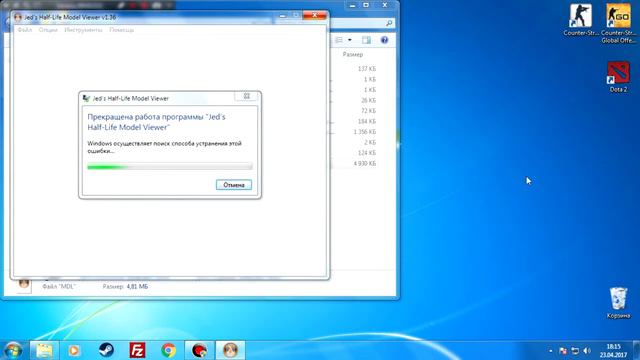Close the crash error dialog
Screen dimensions: 640x360
pyautogui.click(x=247, y=96)
